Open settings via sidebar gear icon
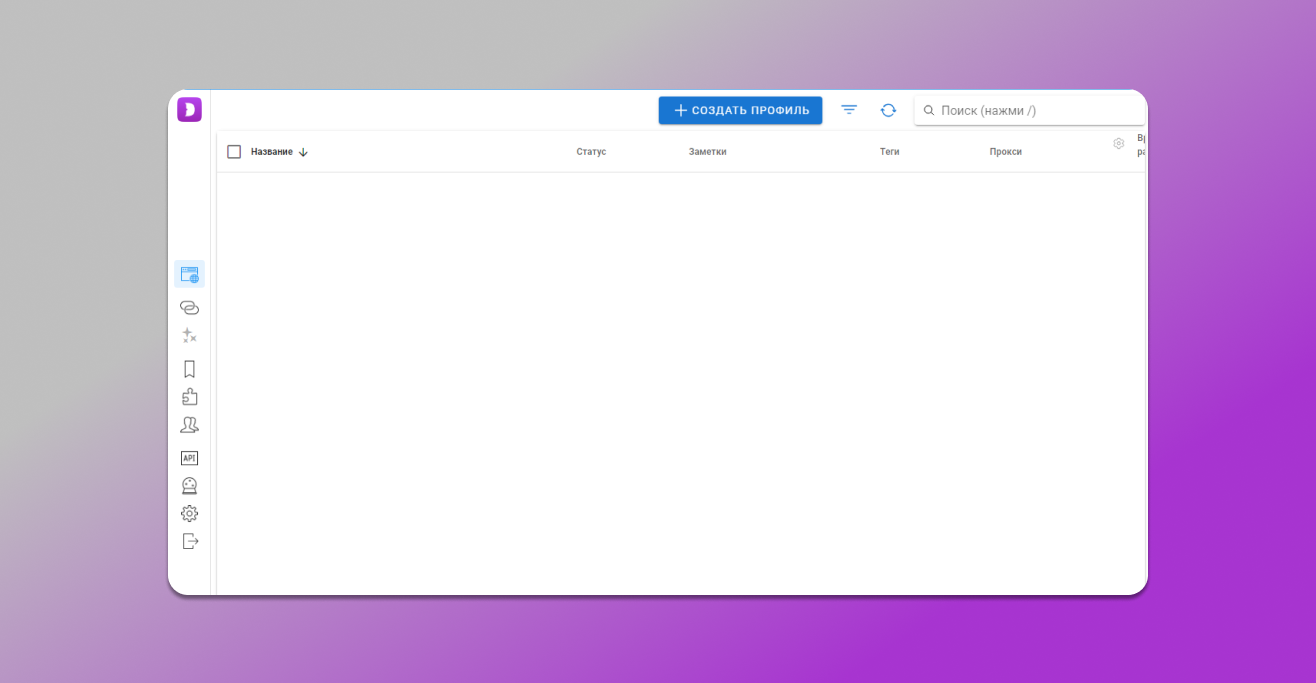1316x683 pixels. (x=189, y=513)
